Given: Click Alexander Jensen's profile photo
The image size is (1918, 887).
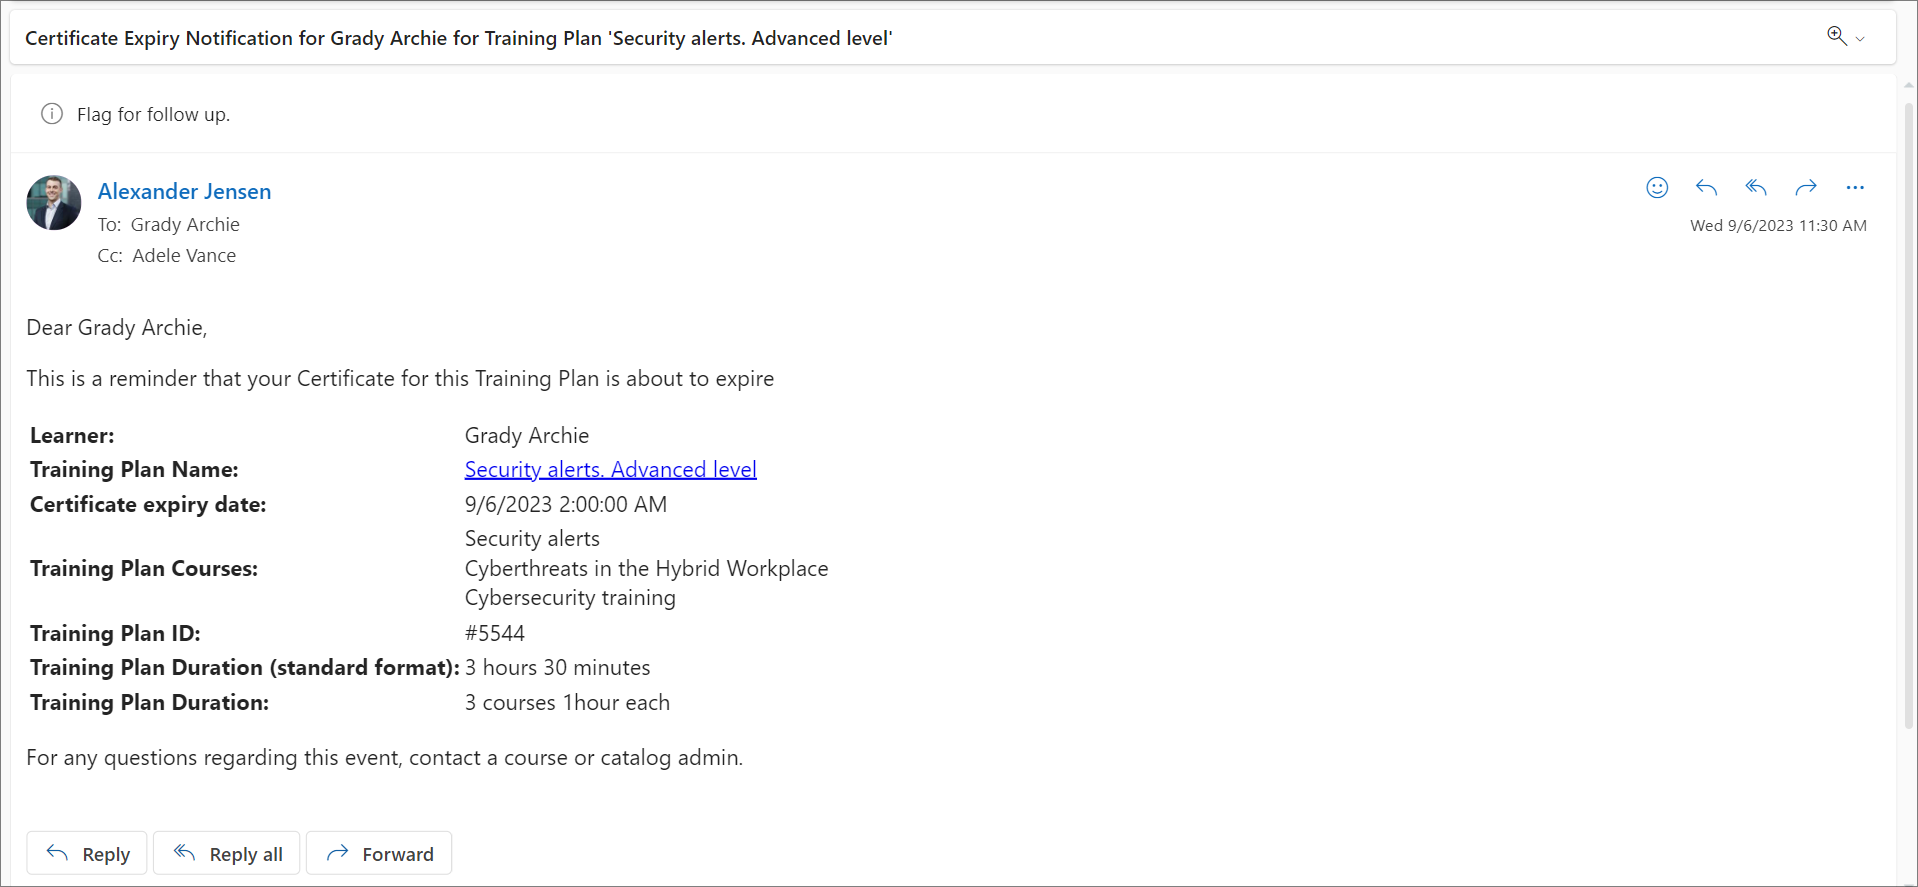Looking at the screenshot, I should click(54, 203).
